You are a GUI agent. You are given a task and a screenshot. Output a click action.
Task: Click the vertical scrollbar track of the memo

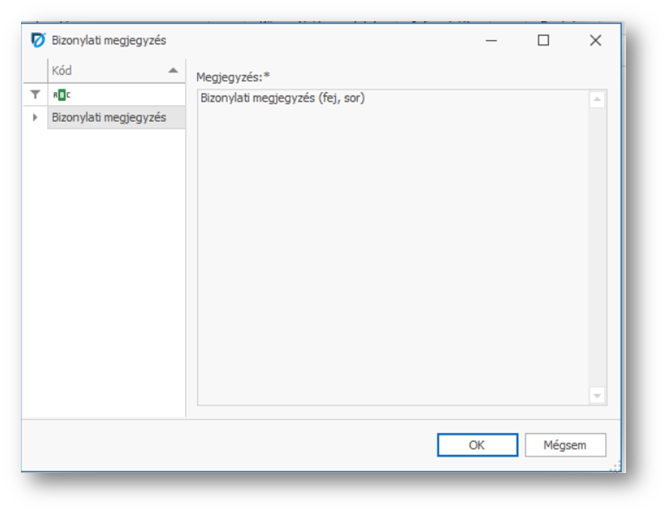click(597, 250)
